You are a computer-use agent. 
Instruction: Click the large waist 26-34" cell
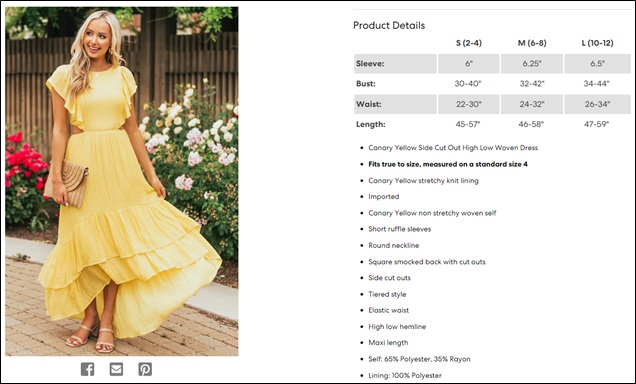click(x=597, y=104)
